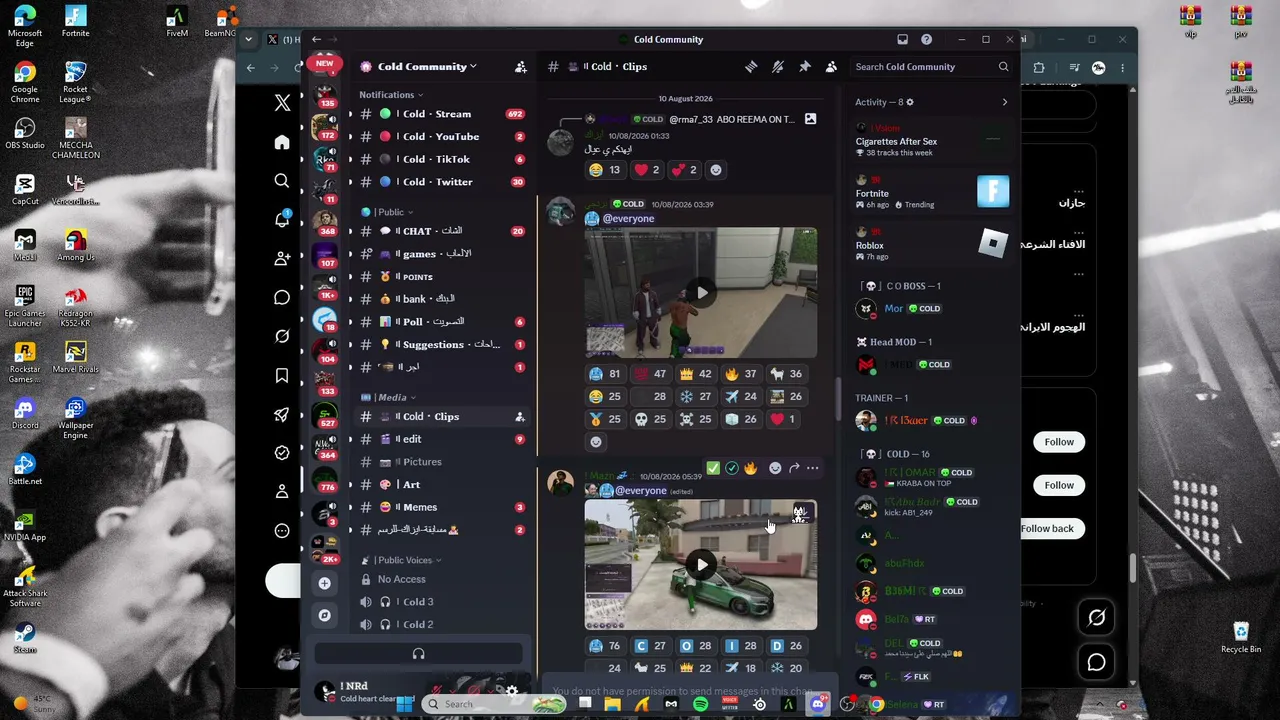Open Fortnite desktop shortcut

pos(75,22)
